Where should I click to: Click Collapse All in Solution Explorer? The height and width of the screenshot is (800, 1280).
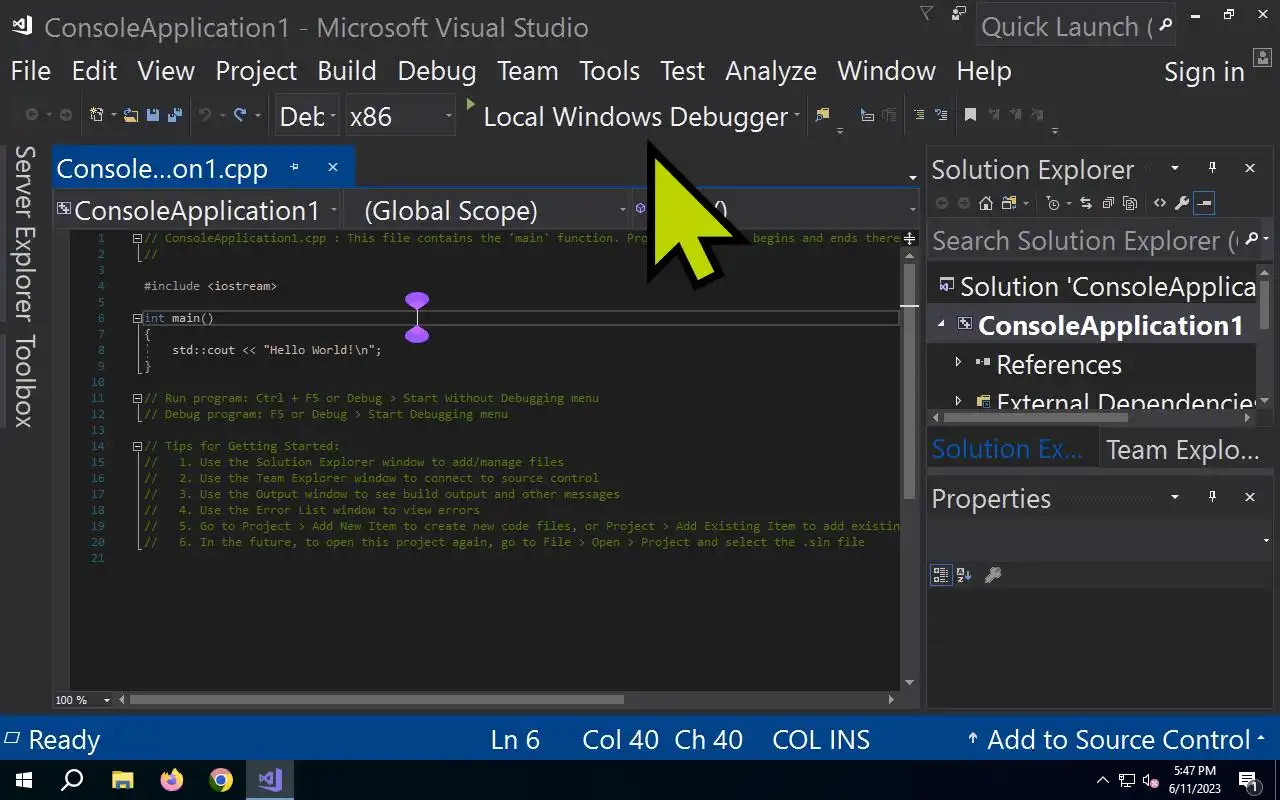pos(1107,203)
